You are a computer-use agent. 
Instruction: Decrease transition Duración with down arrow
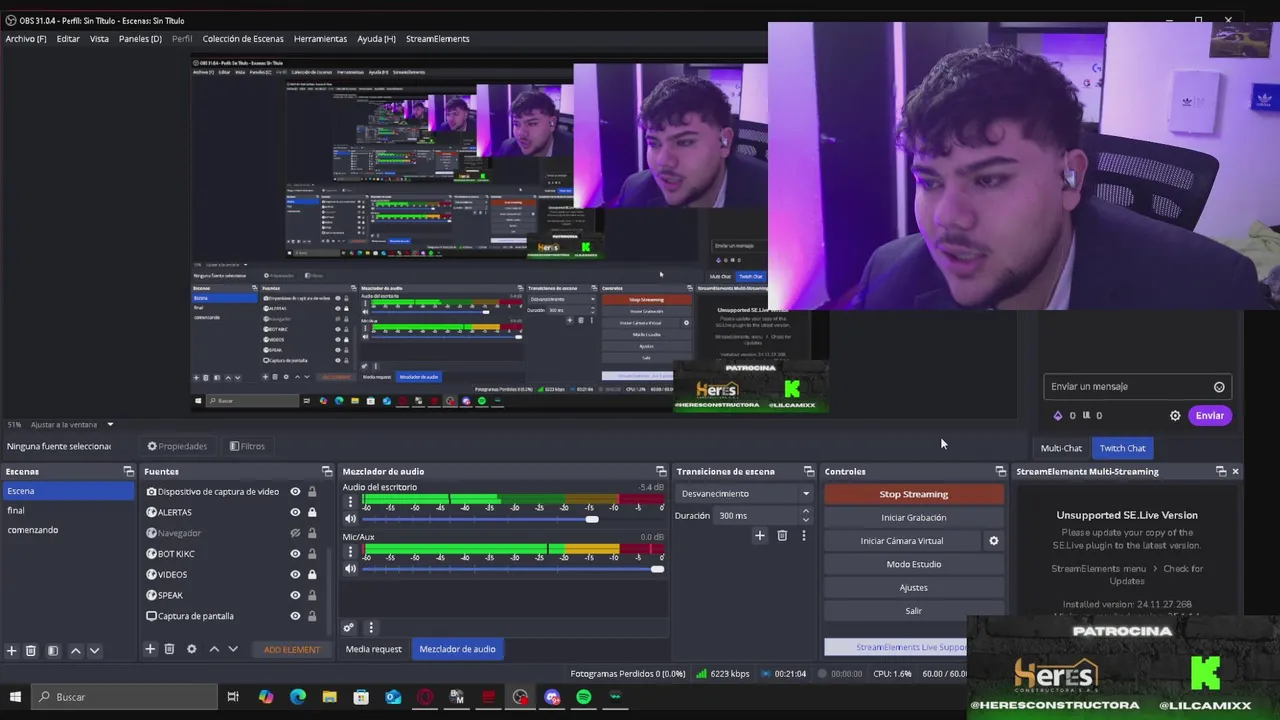point(805,520)
